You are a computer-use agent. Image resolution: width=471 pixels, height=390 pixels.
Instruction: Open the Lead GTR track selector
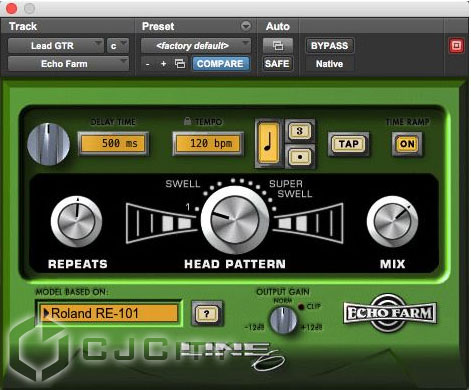[x=56, y=46]
